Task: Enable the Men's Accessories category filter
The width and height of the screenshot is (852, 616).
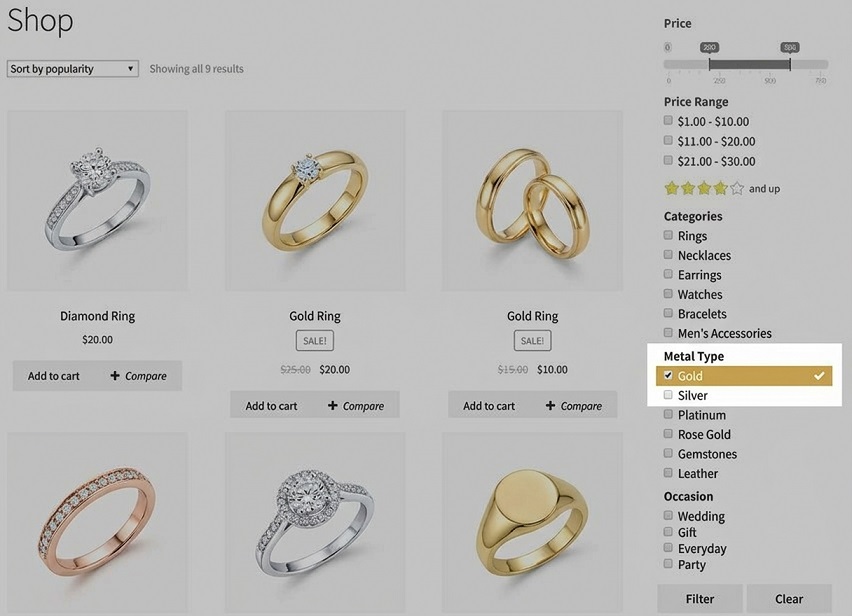Action: (x=667, y=333)
